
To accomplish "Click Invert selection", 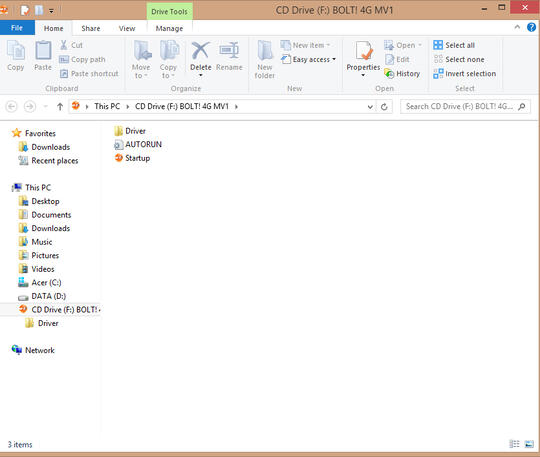I will point(465,73).
